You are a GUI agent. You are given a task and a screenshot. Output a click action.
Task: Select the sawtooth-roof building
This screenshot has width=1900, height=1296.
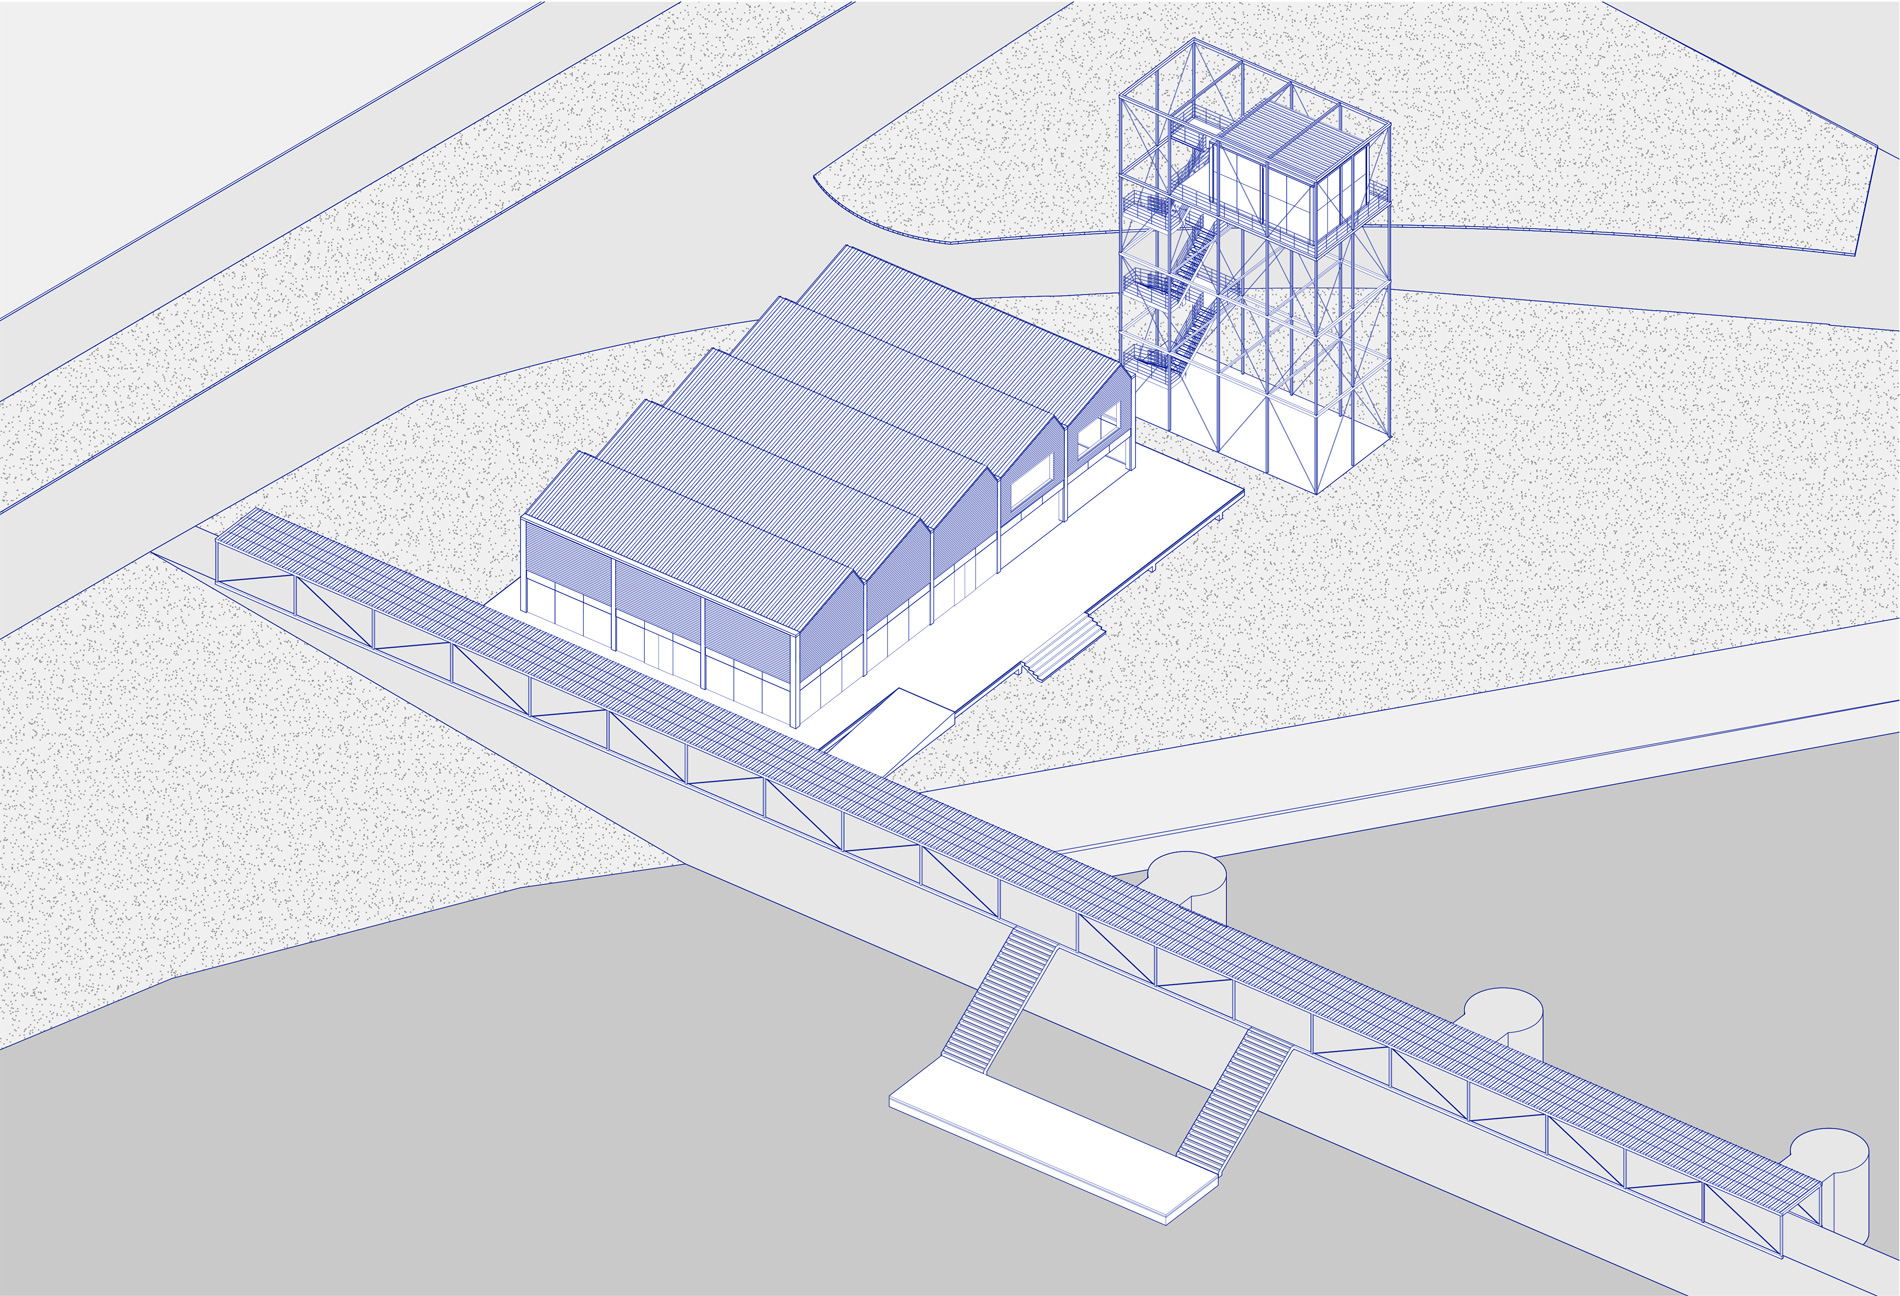click(x=826, y=485)
